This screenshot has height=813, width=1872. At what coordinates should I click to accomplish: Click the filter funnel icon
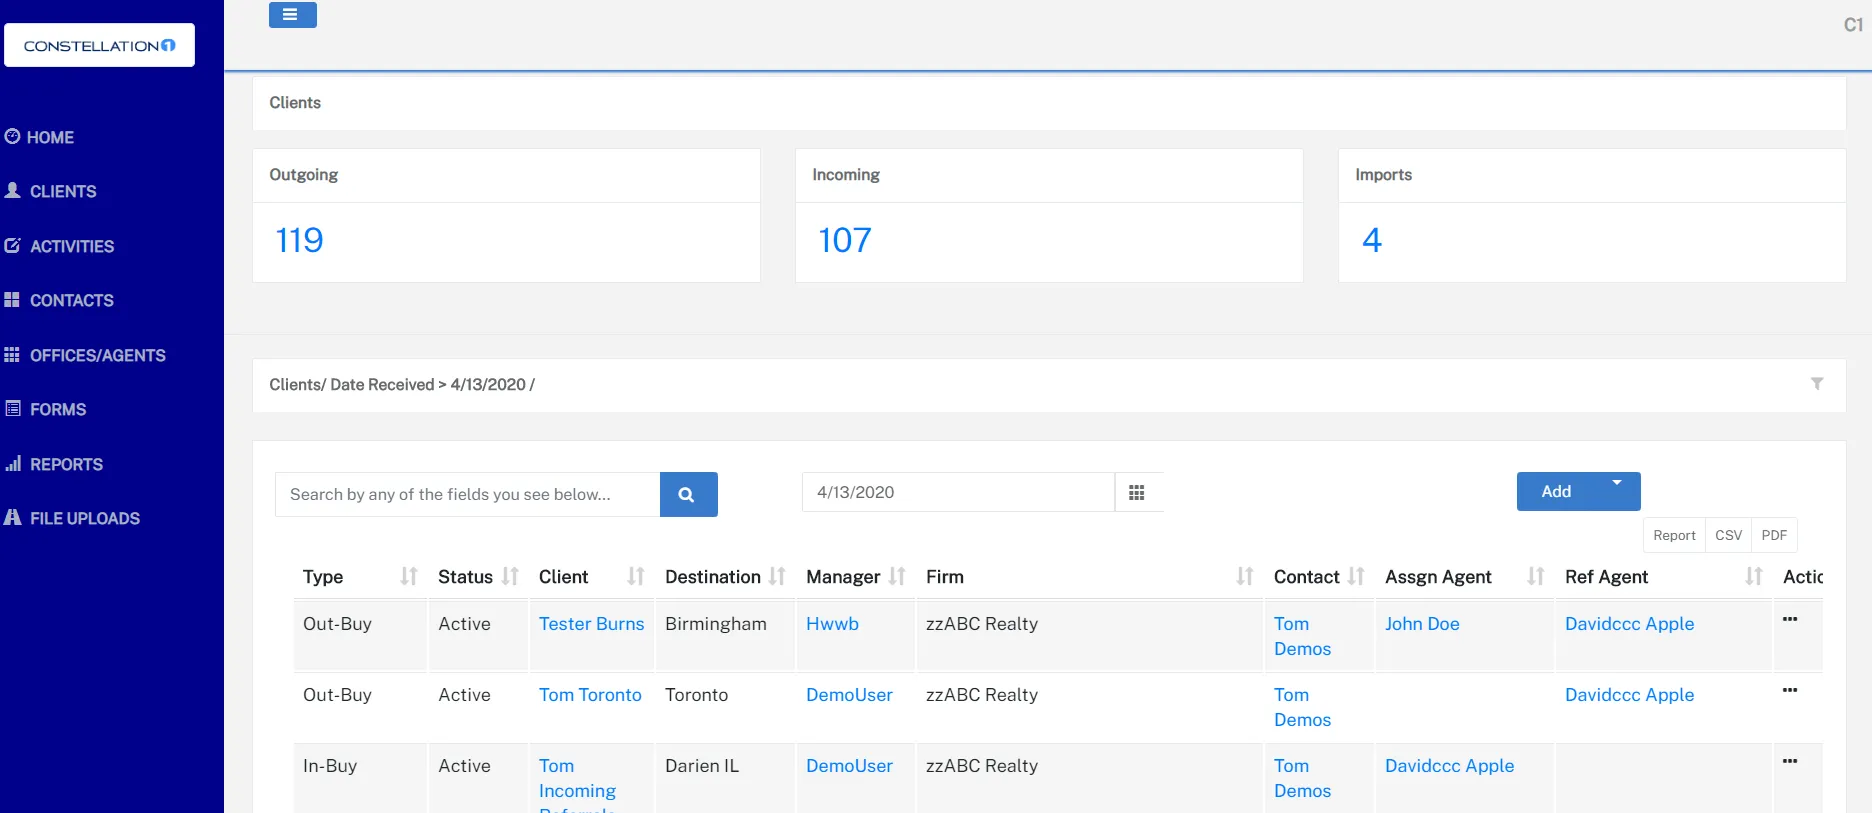(1816, 384)
